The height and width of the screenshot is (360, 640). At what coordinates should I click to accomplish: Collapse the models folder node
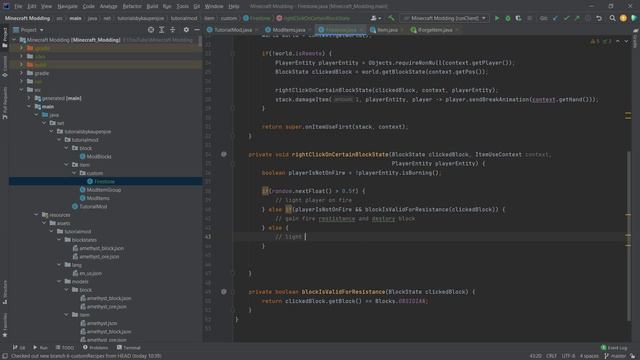click(x=59, y=281)
